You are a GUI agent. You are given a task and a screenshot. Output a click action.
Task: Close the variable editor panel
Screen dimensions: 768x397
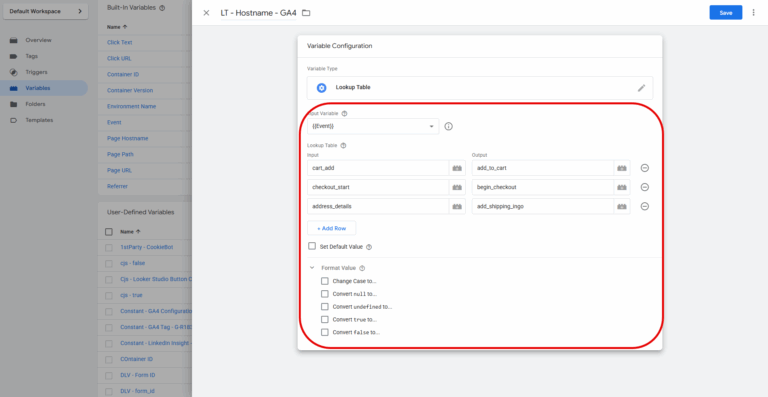point(206,13)
